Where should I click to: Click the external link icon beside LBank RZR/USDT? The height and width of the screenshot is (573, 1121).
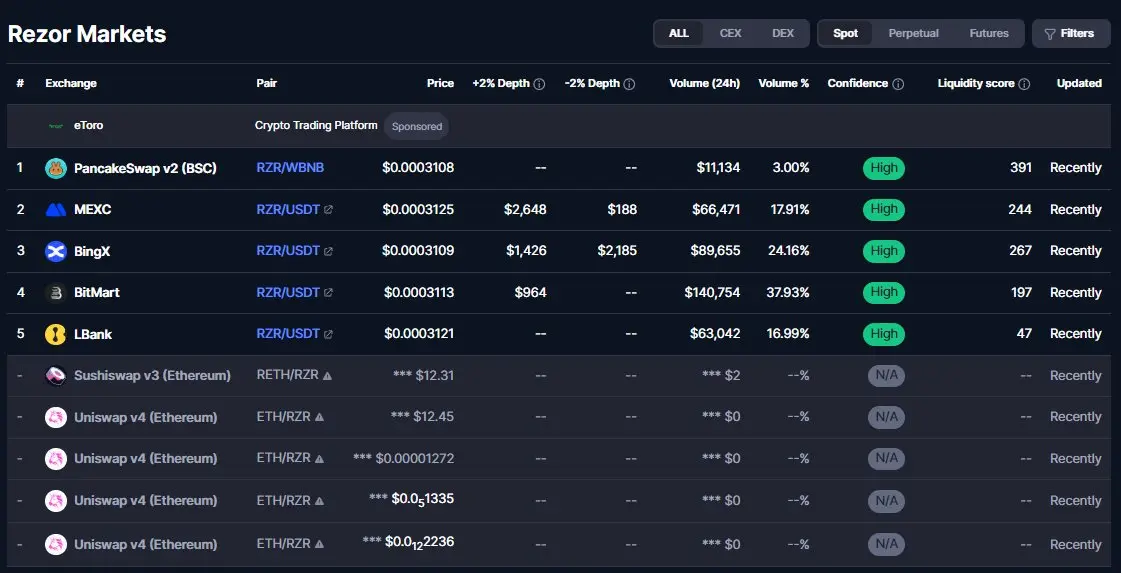328,334
